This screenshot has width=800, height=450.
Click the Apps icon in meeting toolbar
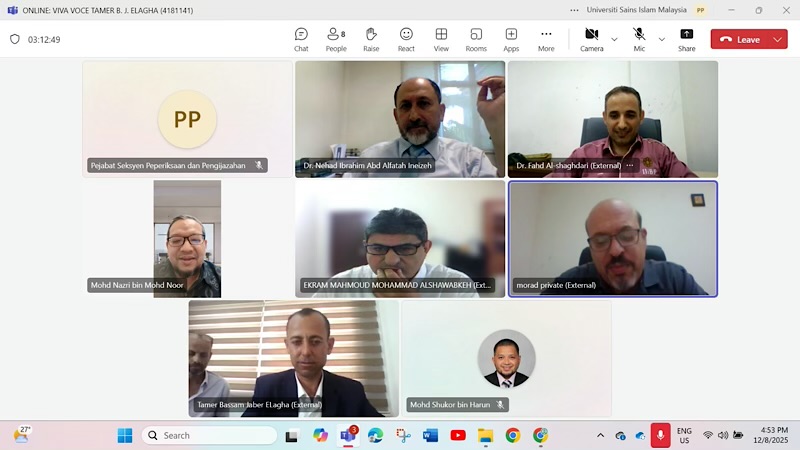point(511,39)
